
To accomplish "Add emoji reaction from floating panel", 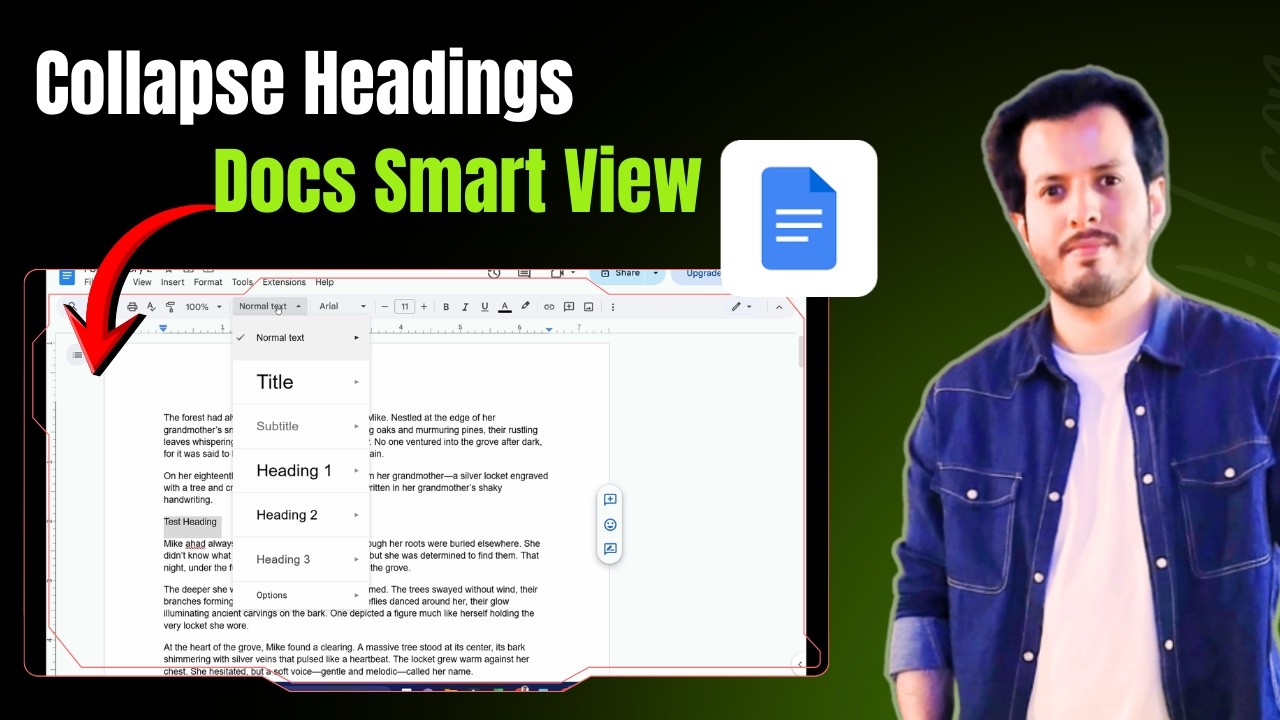I will 610,524.
